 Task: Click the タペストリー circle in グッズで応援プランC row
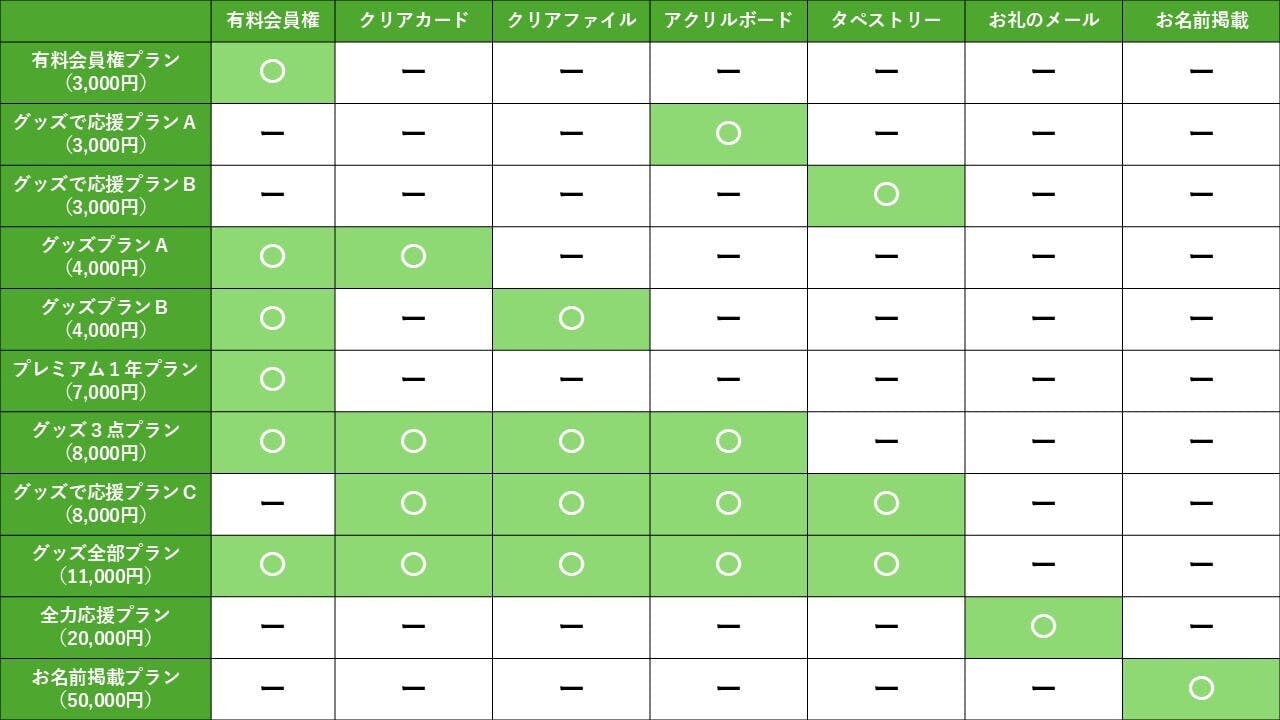pyautogui.click(x=886, y=503)
